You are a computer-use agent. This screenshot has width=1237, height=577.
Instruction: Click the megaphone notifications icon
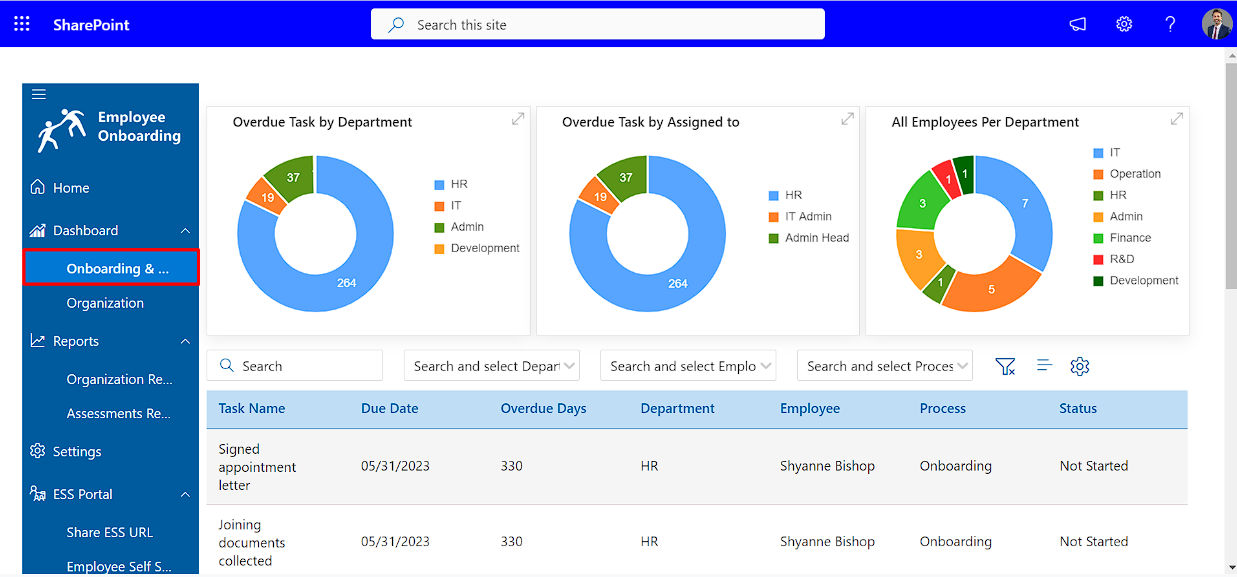[x=1077, y=25]
